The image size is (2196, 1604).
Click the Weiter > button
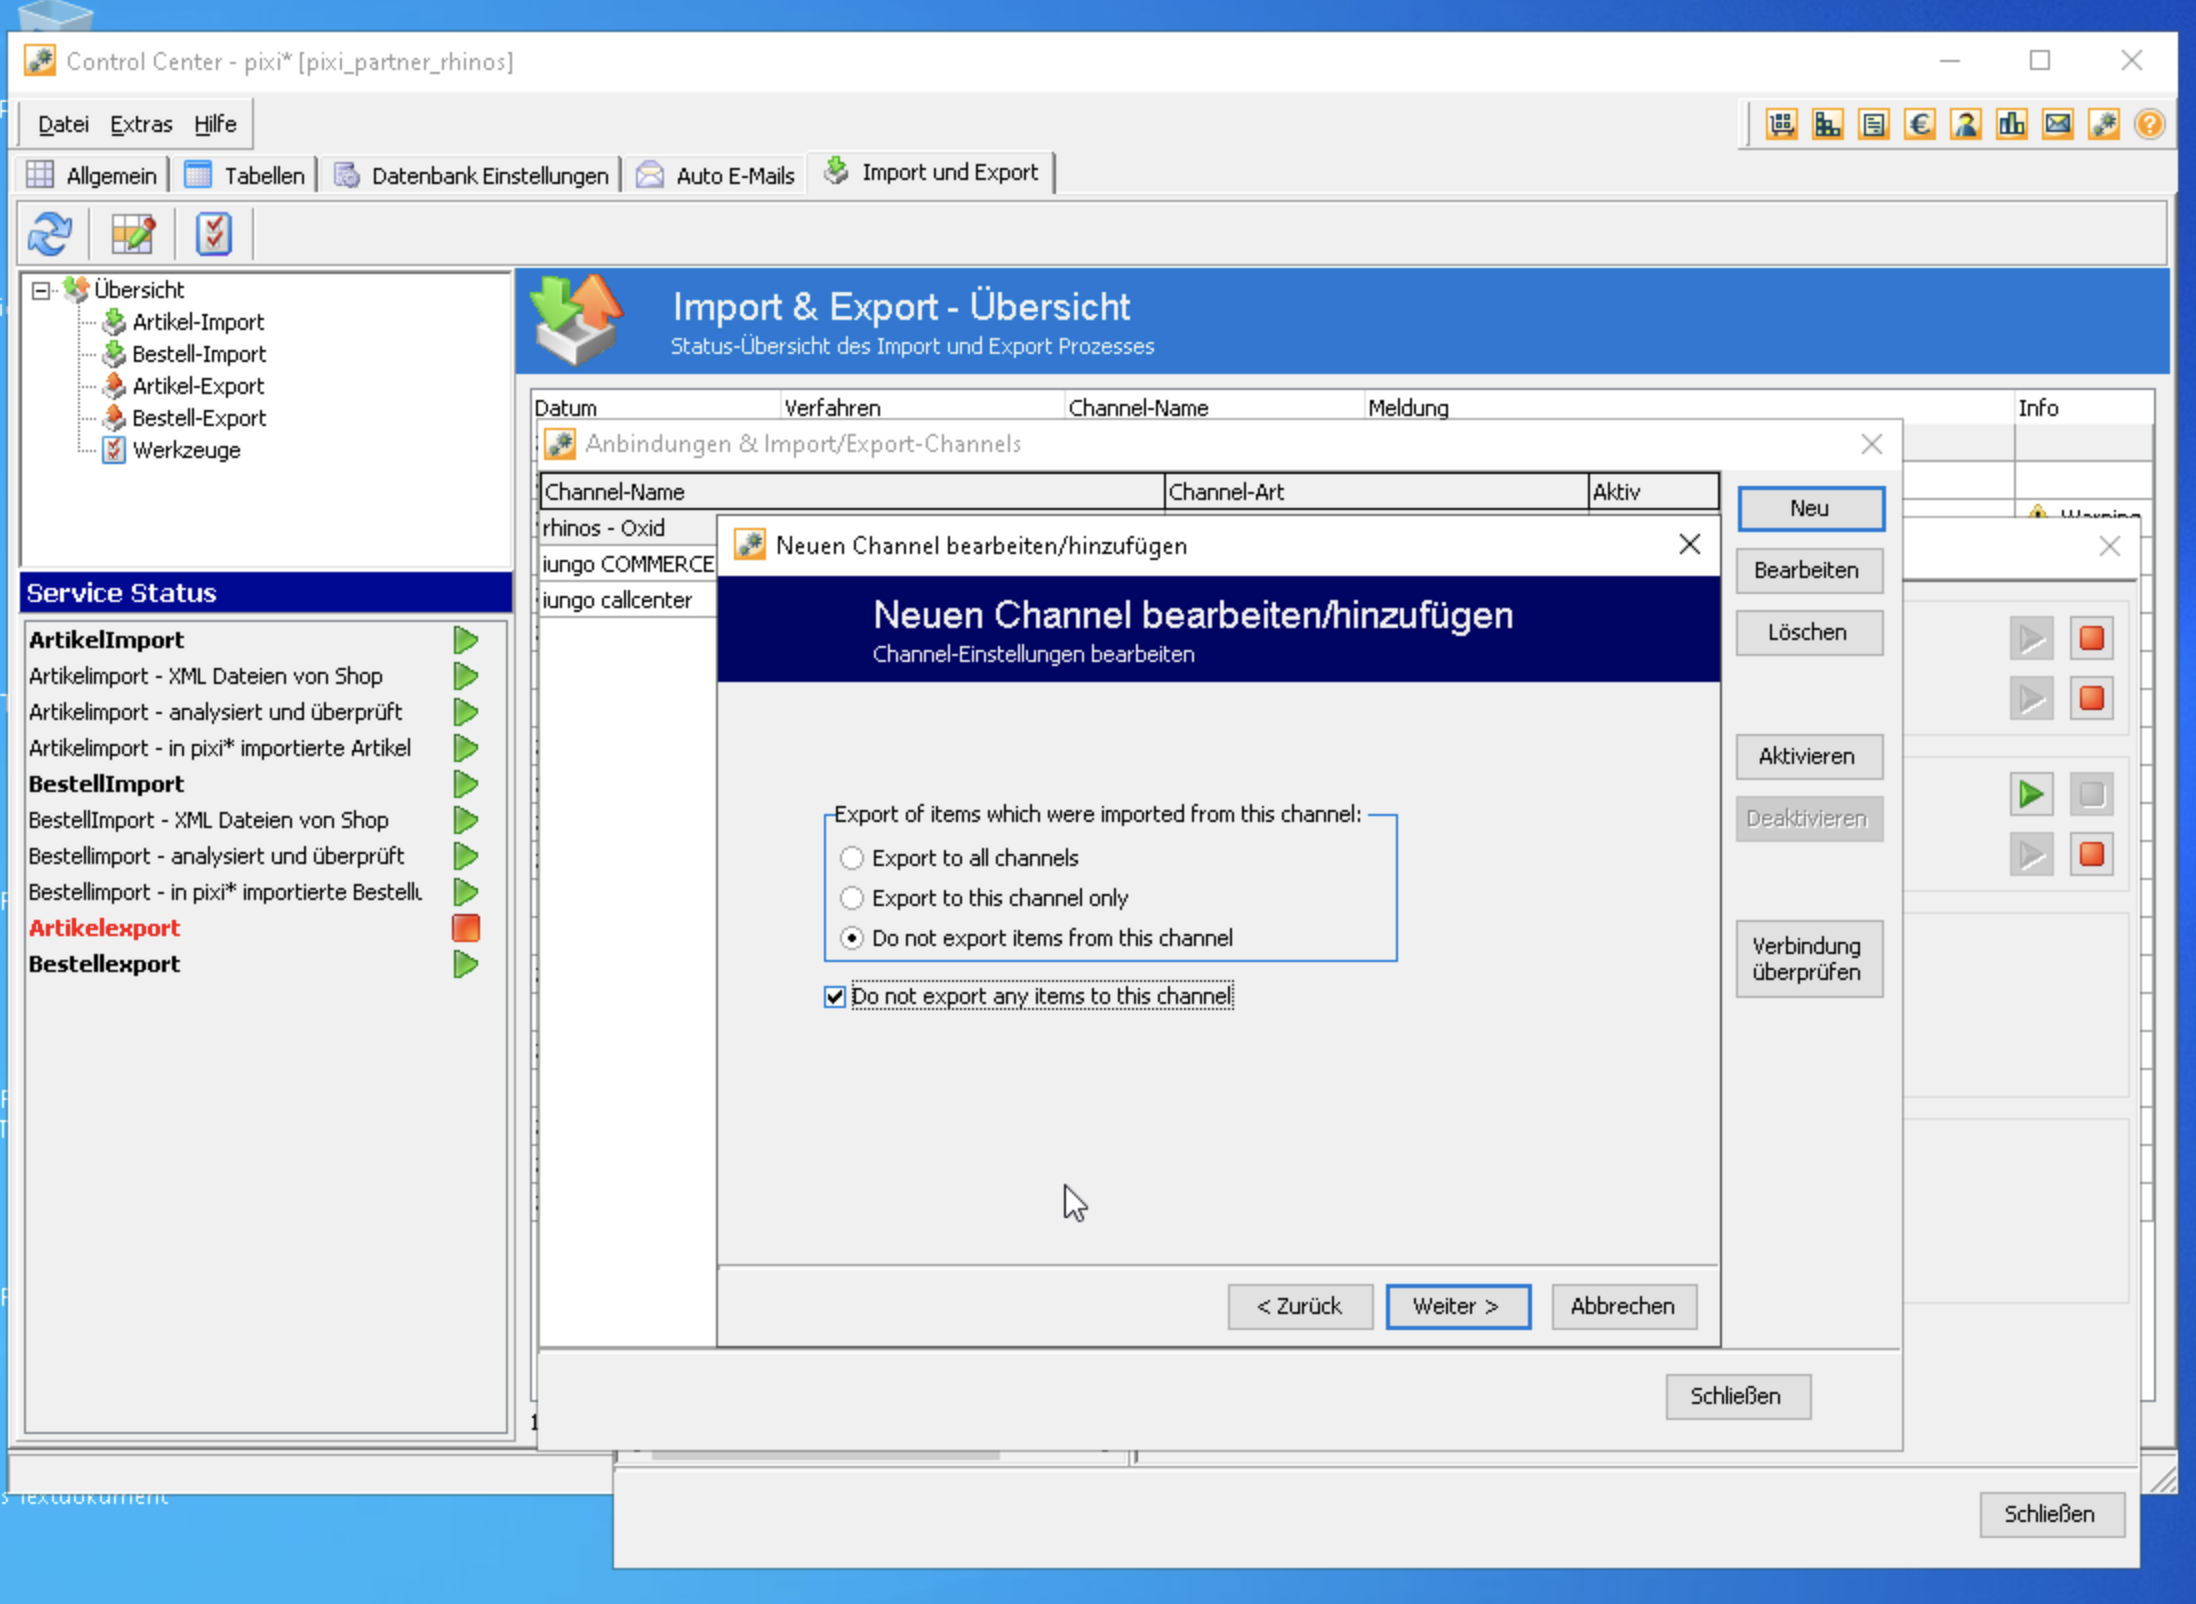(x=1457, y=1306)
